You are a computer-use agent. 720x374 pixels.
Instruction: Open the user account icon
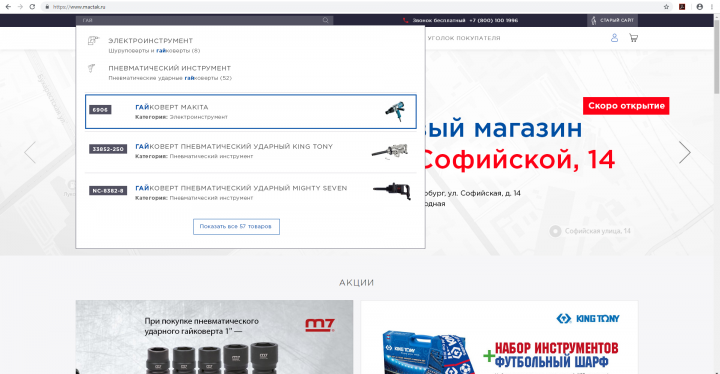(614, 38)
